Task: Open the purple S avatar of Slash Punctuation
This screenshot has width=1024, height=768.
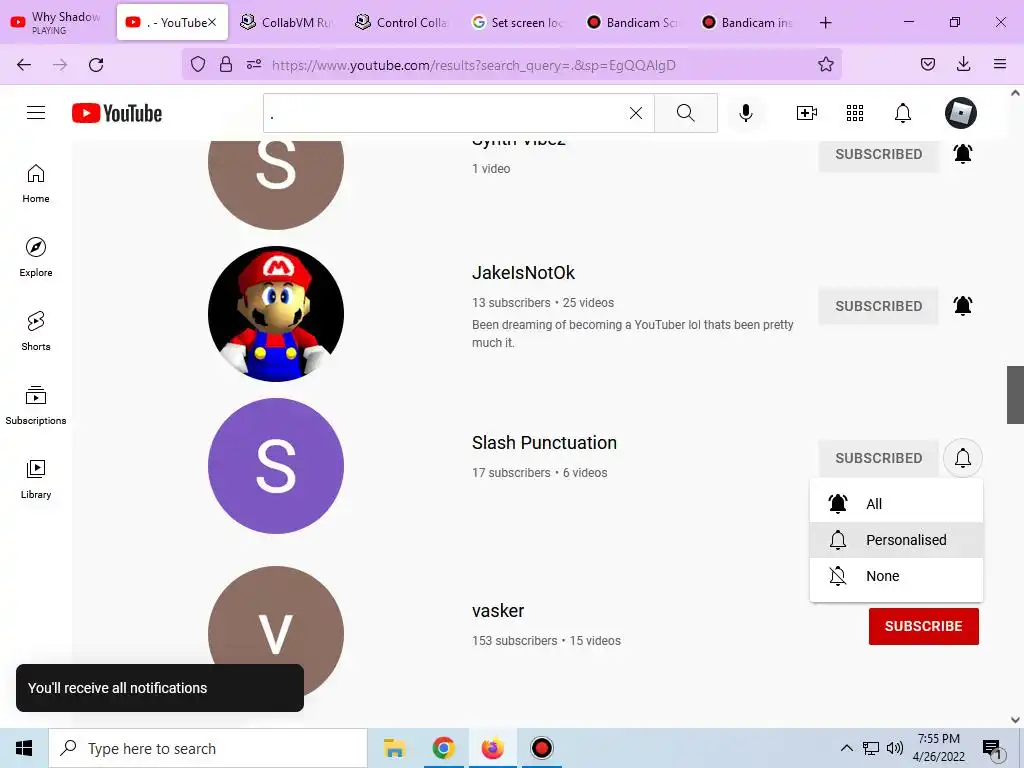Action: 276,466
